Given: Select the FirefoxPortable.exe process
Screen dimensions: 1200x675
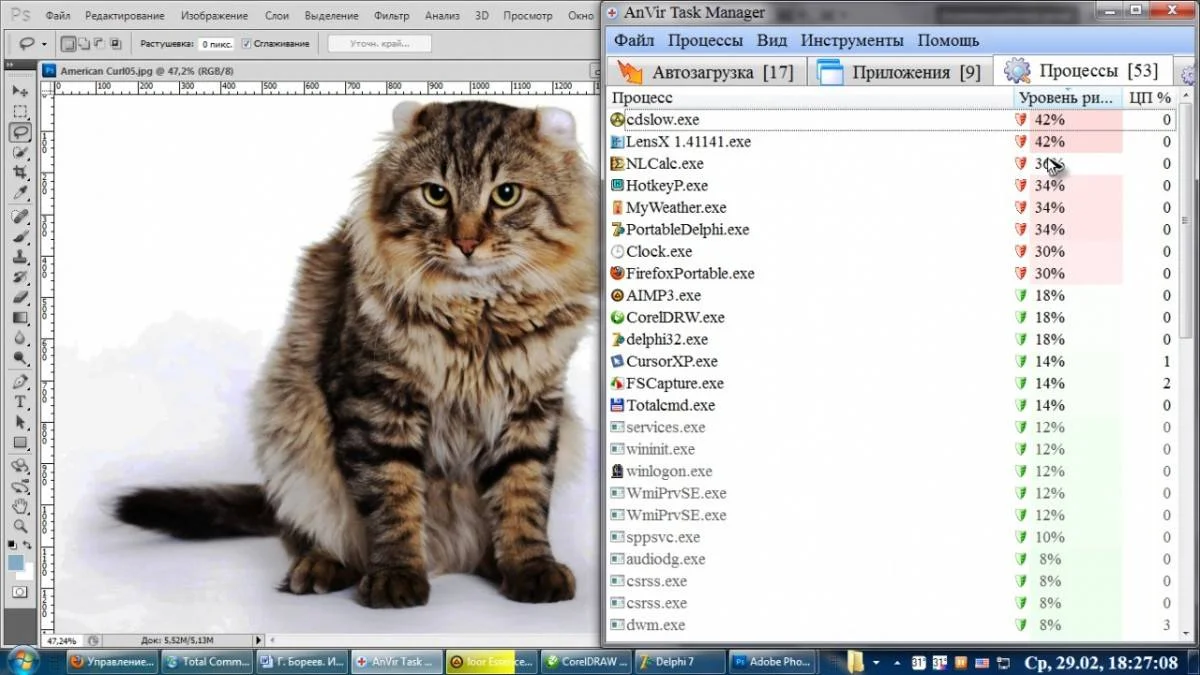Looking at the screenshot, I should (891, 273).
